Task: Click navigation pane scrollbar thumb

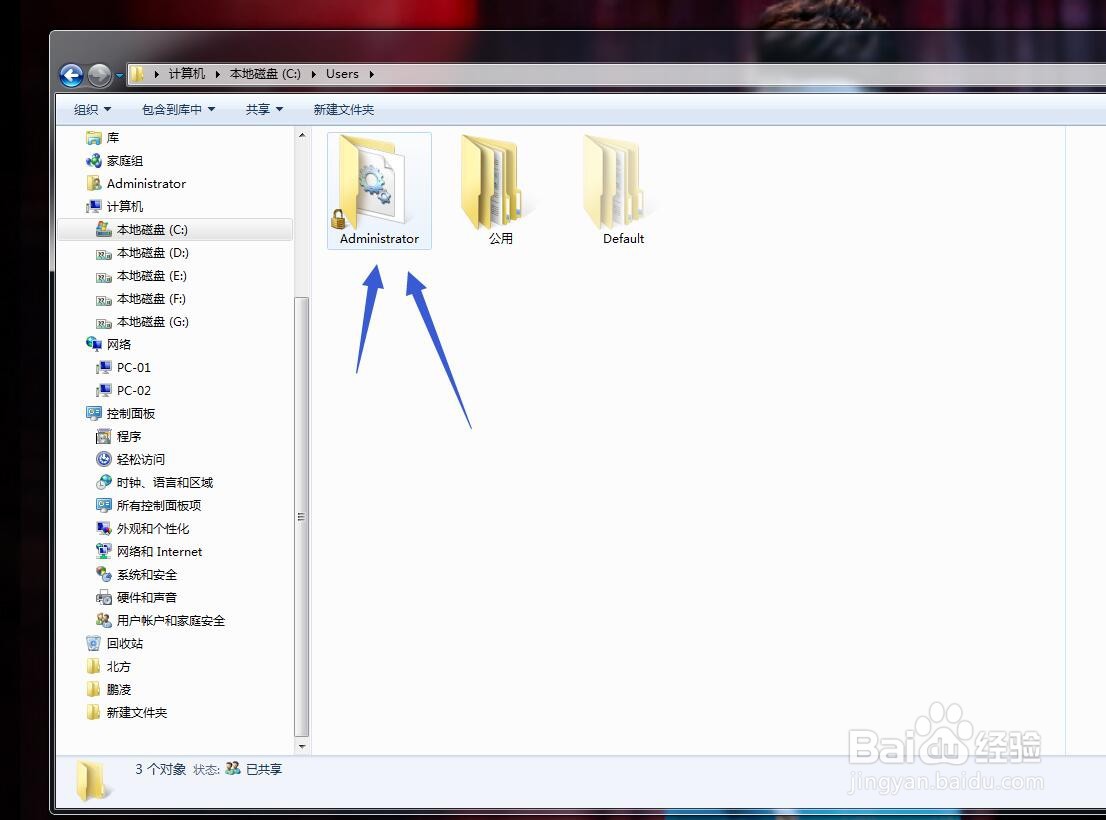Action: tap(302, 516)
